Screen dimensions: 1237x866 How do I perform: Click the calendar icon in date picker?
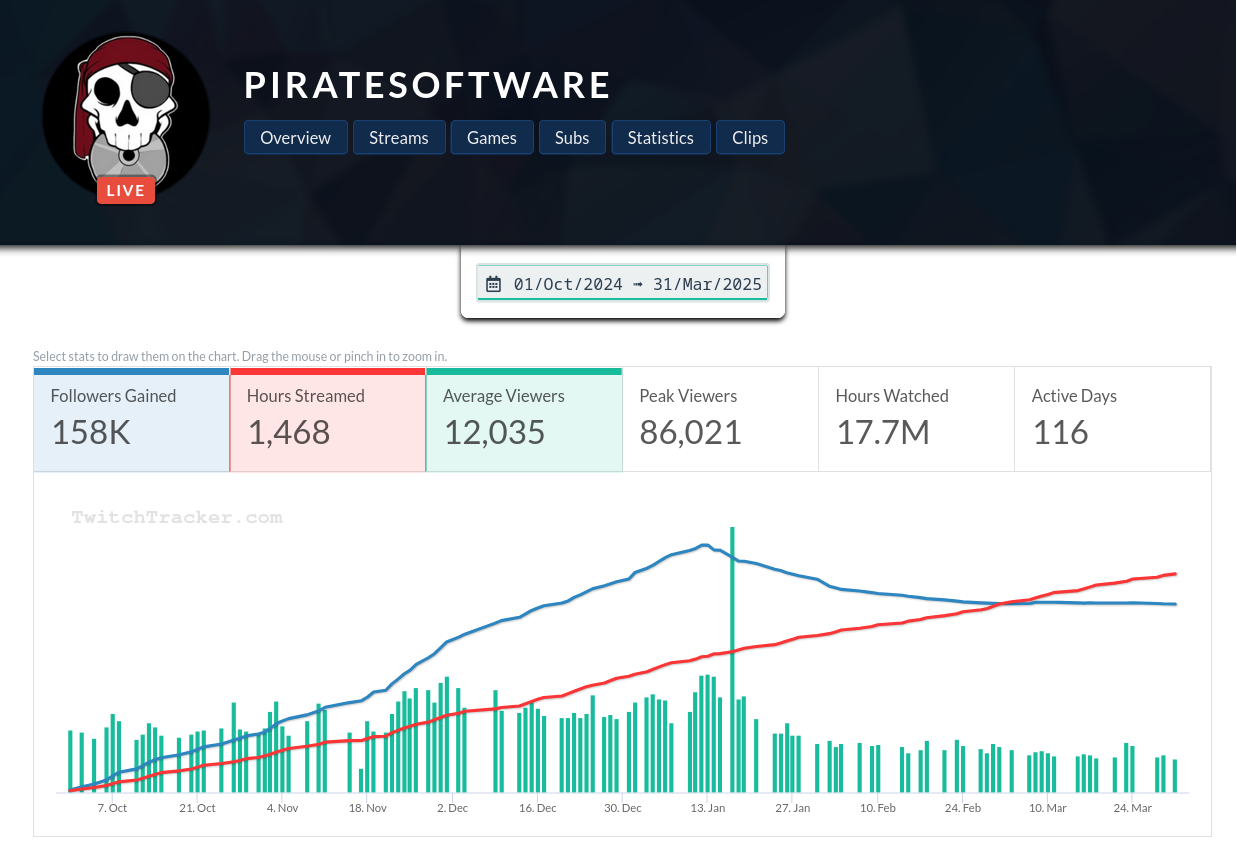pyautogui.click(x=493, y=284)
